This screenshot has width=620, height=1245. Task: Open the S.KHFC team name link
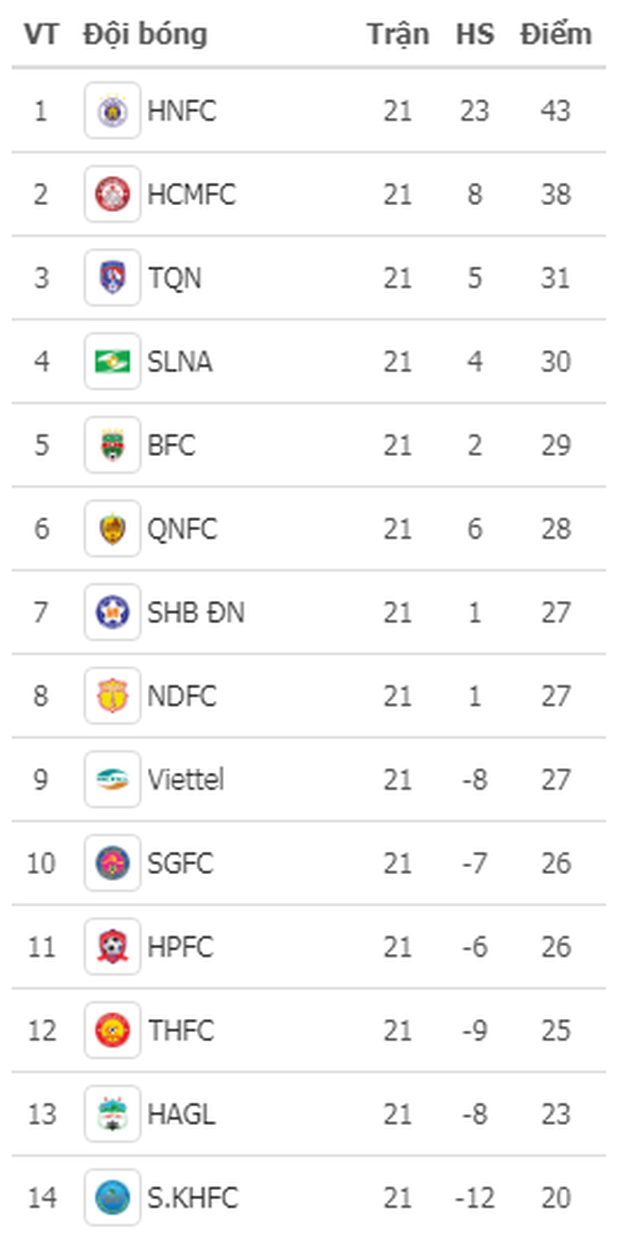pyautogui.click(x=193, y=1197)
